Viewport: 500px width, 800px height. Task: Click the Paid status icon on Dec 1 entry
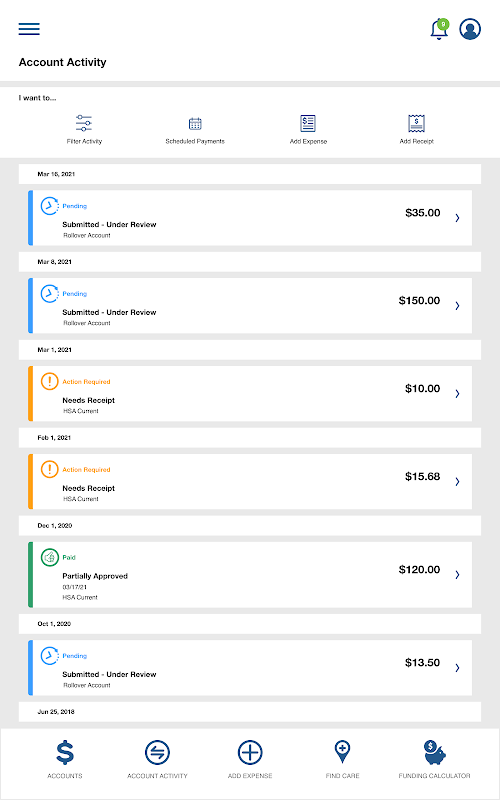pyautogui.click(x=49, y=558)
